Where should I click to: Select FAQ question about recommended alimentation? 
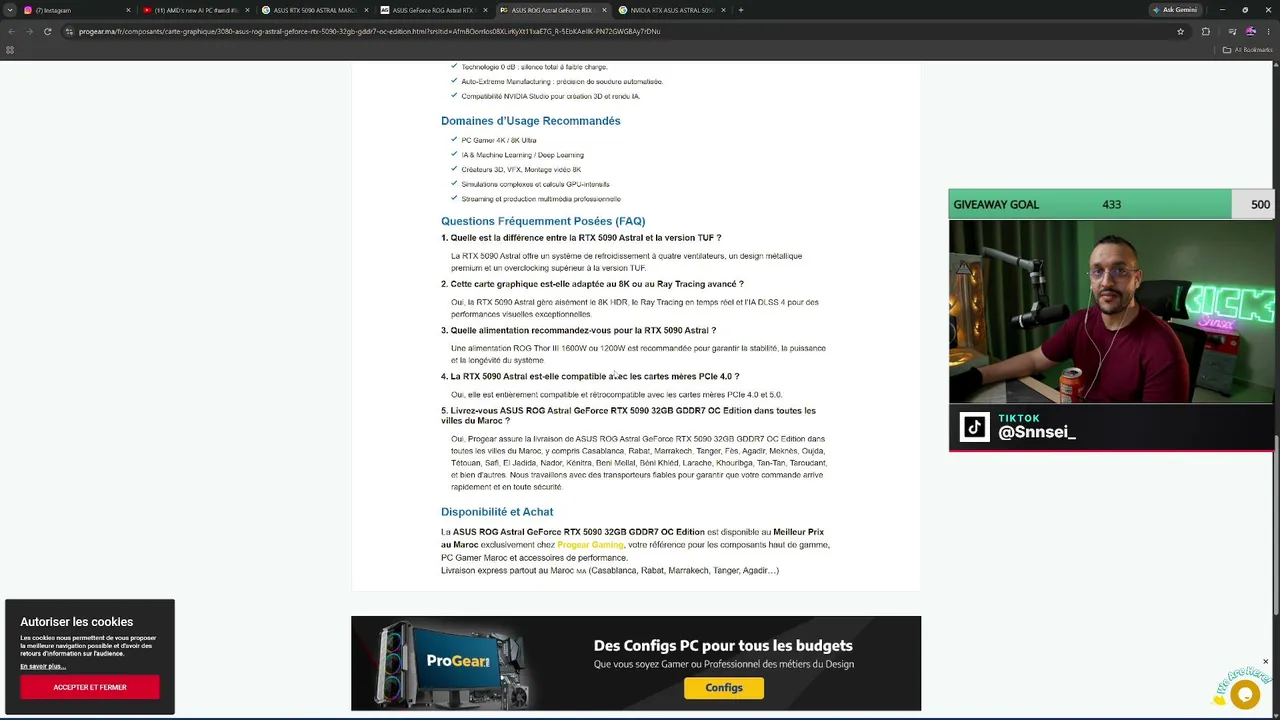(x=578, y=330)
